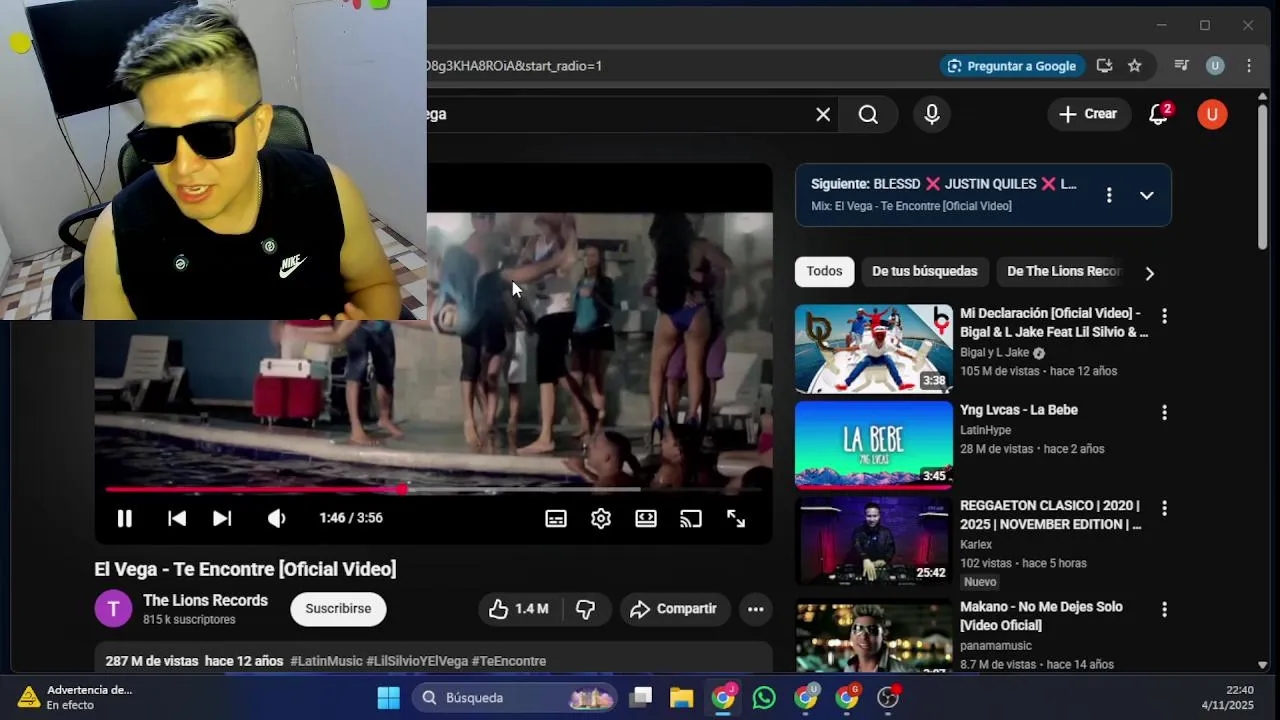Viewport: 1280px width, 720px height.
Task: Go to the previous video in playlist
Action: coord(177,518)
